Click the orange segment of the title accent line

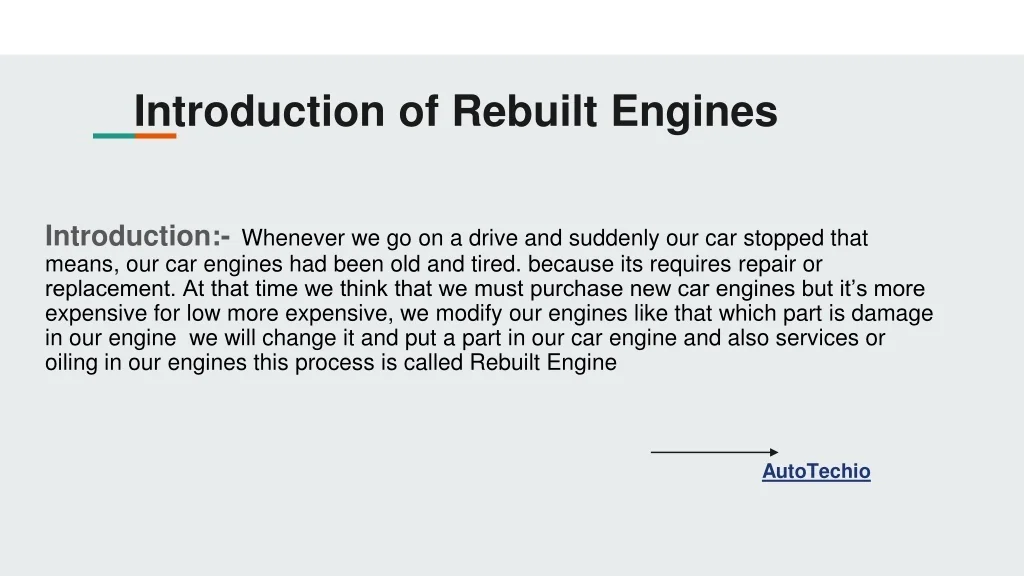click(155, 136)
